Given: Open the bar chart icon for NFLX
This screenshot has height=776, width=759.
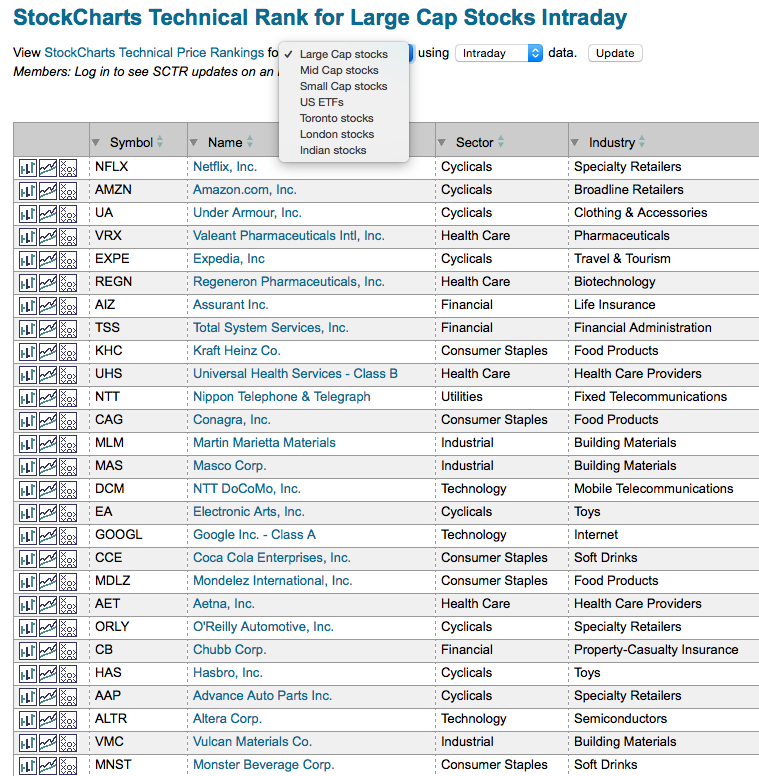Looking at the screenshot, I should pyautogui.click(x=28, y=168).
